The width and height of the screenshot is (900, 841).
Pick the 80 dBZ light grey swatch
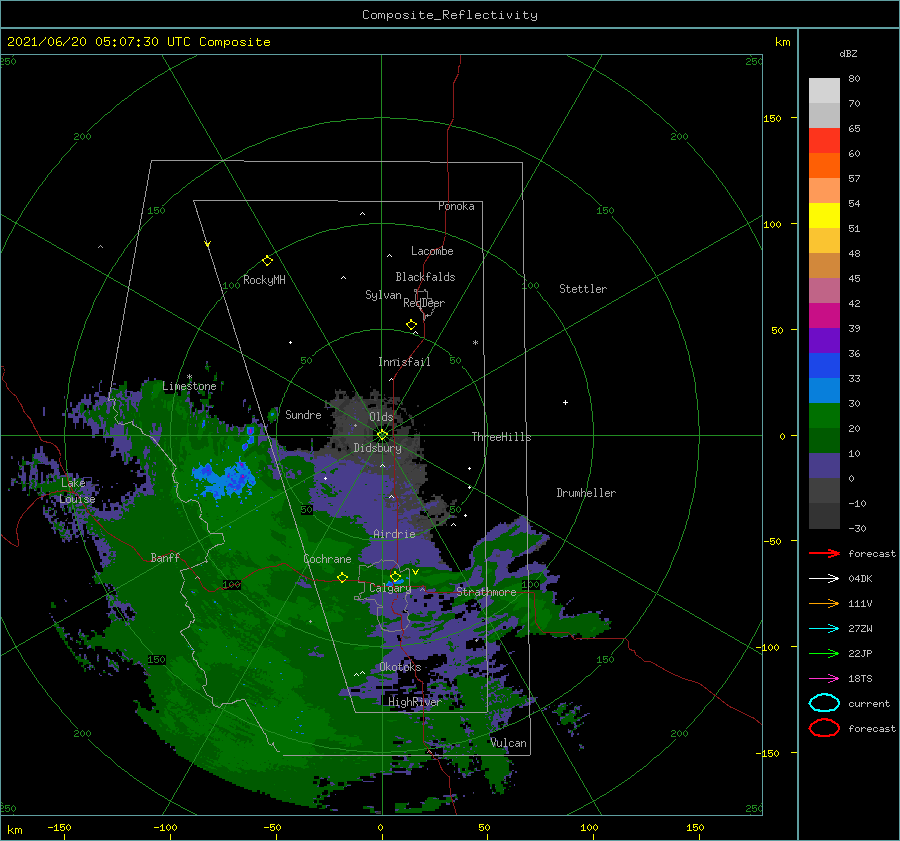(x=824, y=90)
